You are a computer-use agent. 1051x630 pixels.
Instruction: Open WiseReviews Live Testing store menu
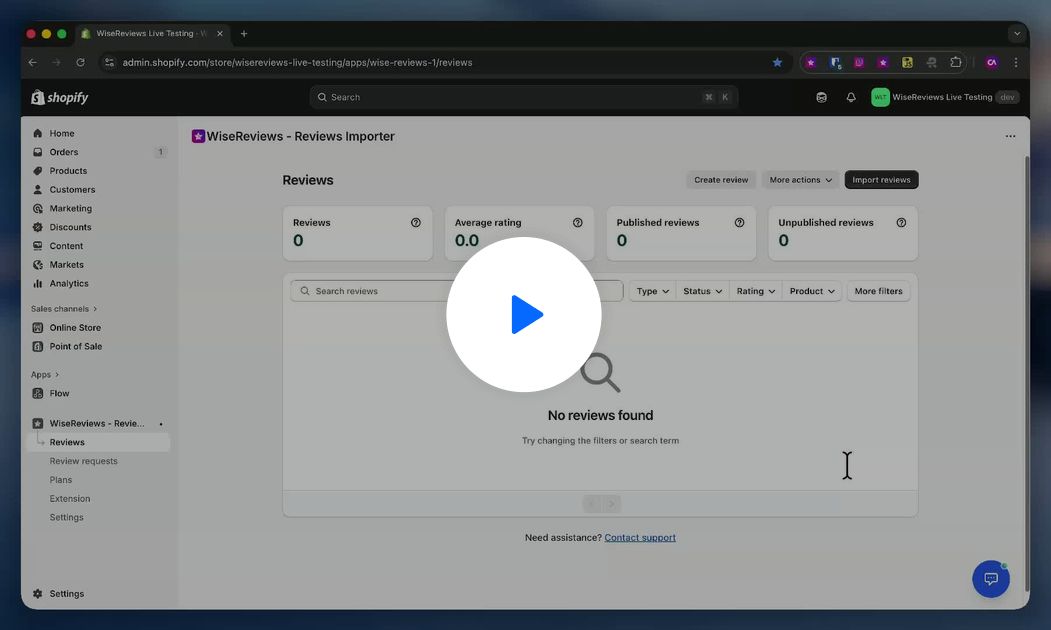944,97
